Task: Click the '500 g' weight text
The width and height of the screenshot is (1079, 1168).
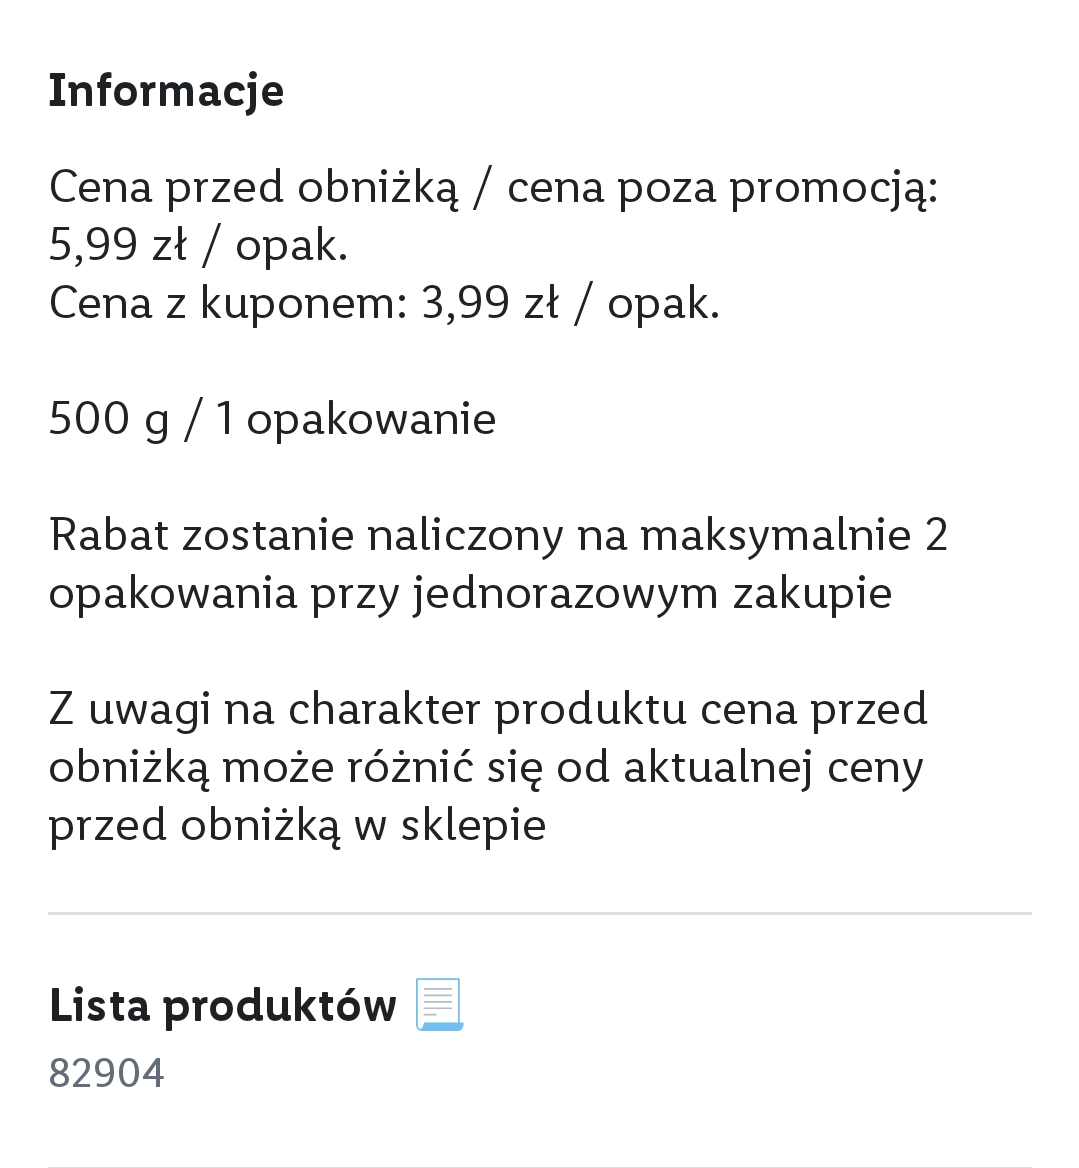Action: point(109,419)
